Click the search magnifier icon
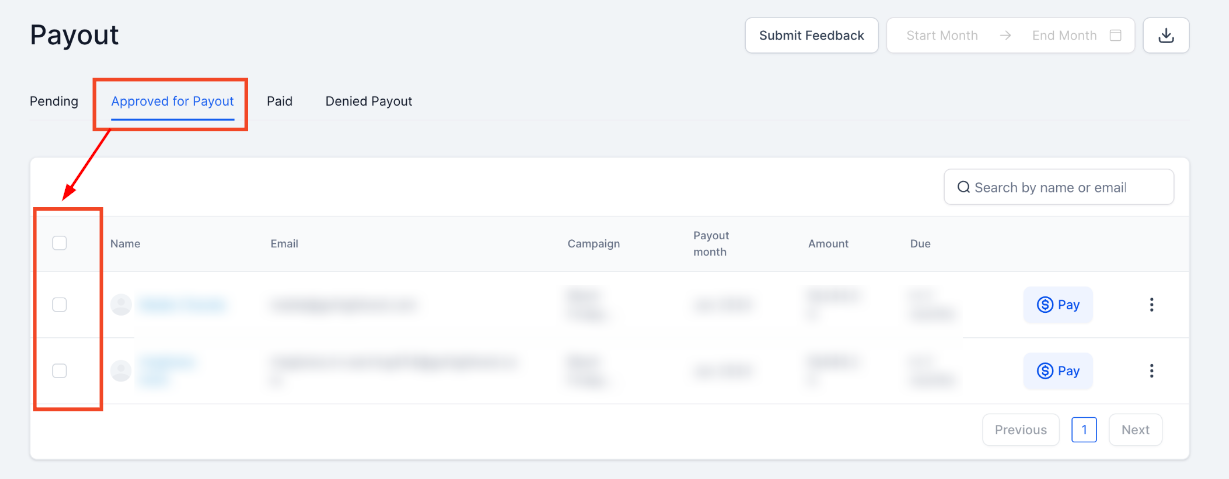 tap(964, 187)
